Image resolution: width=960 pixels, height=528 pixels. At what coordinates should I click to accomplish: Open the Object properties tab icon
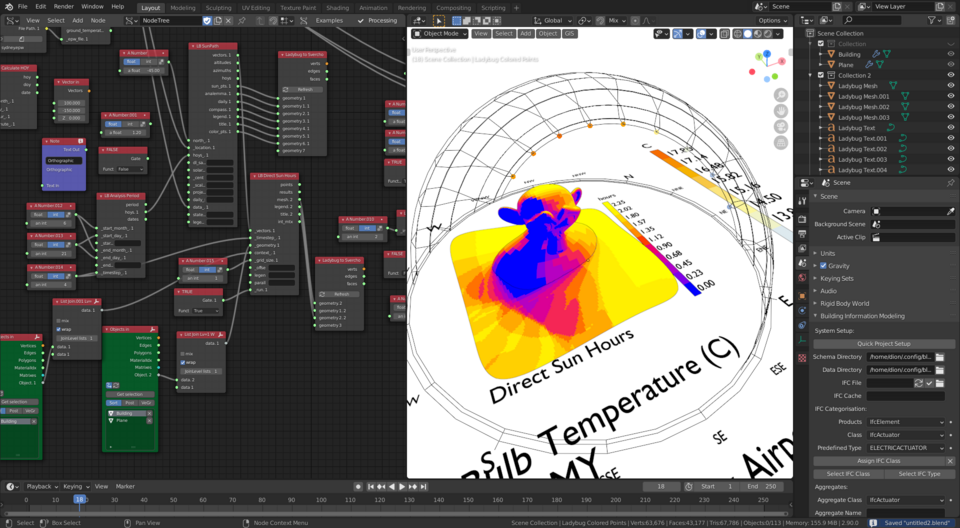[802, 296]
